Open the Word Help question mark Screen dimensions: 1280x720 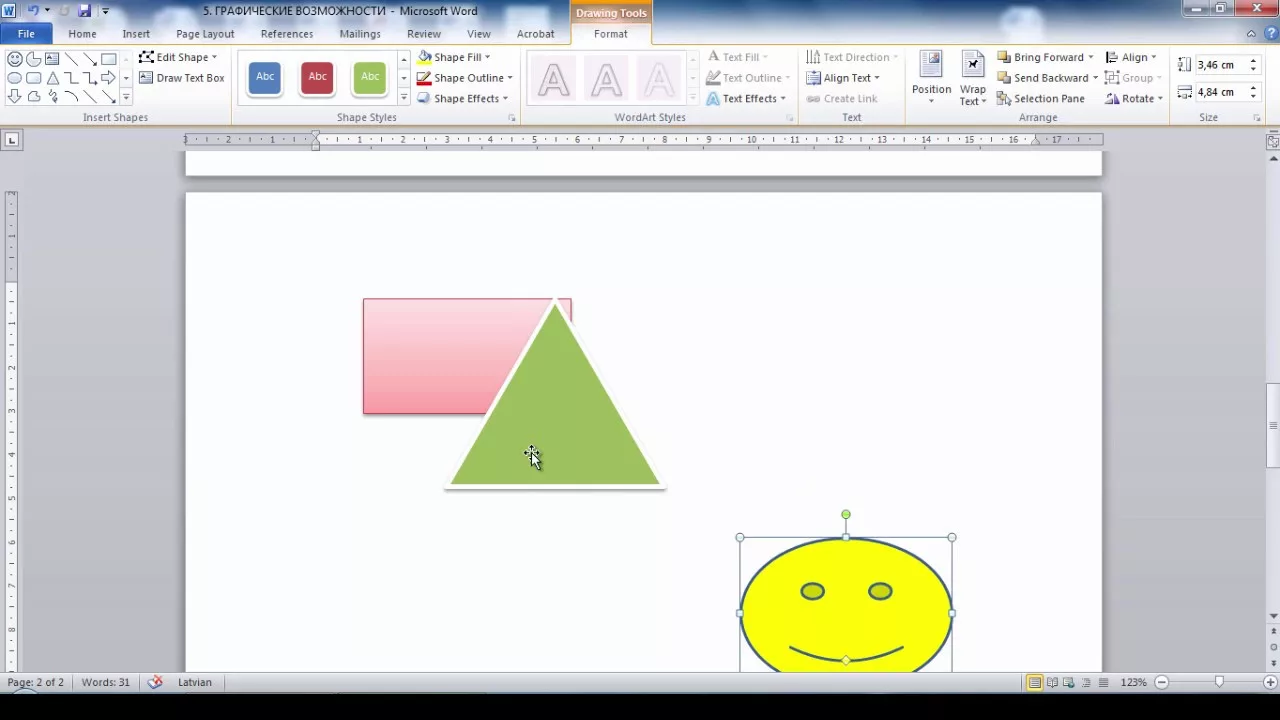click(1269, 34)
